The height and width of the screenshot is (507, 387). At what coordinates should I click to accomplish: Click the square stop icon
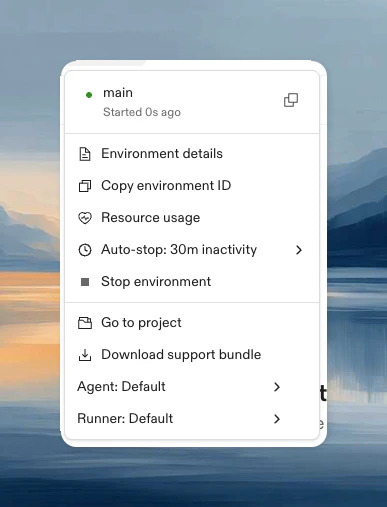pos(85,282)
